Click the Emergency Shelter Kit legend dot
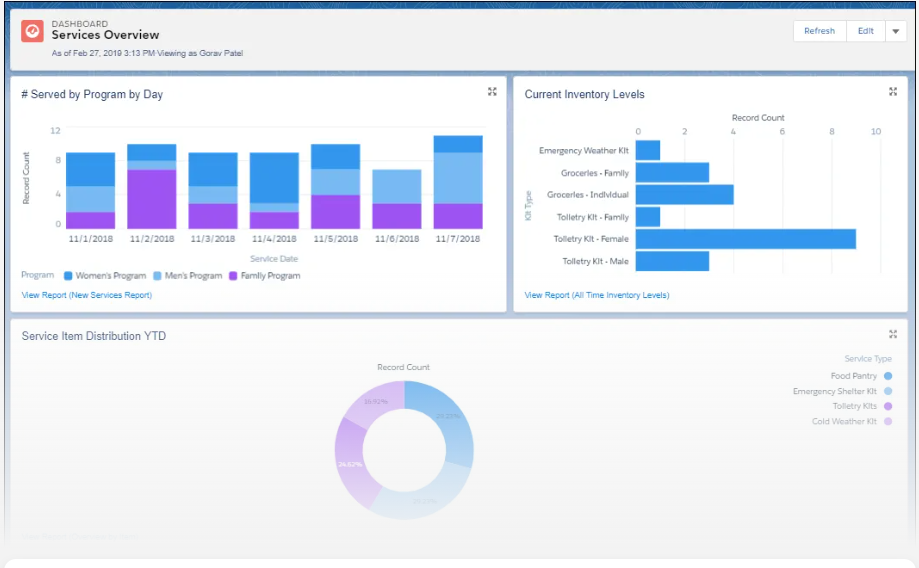The height and width of the screenshot is (568, 919). 888,391
